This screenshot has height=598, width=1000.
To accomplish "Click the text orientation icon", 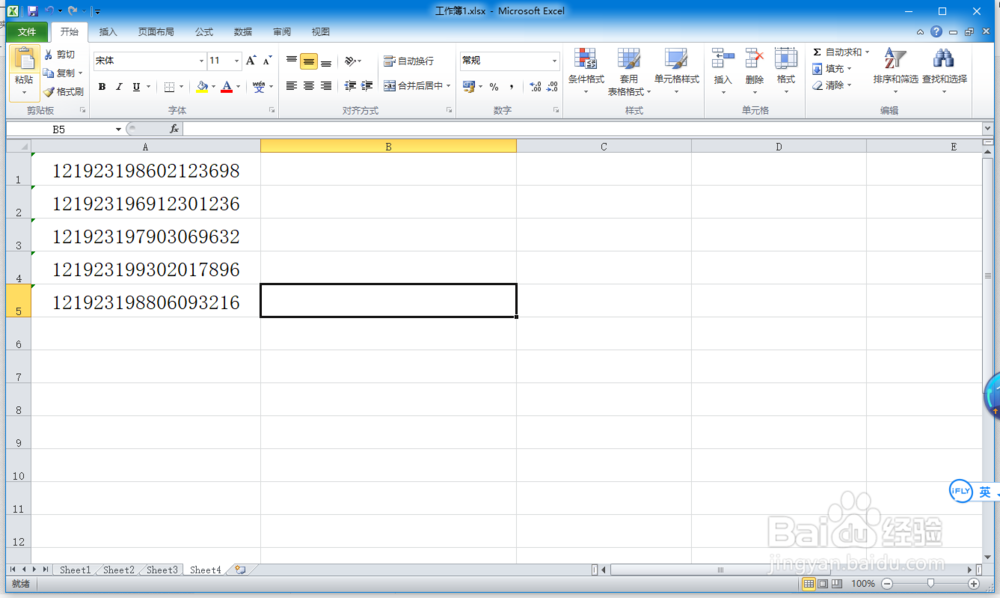I will 350,61.
